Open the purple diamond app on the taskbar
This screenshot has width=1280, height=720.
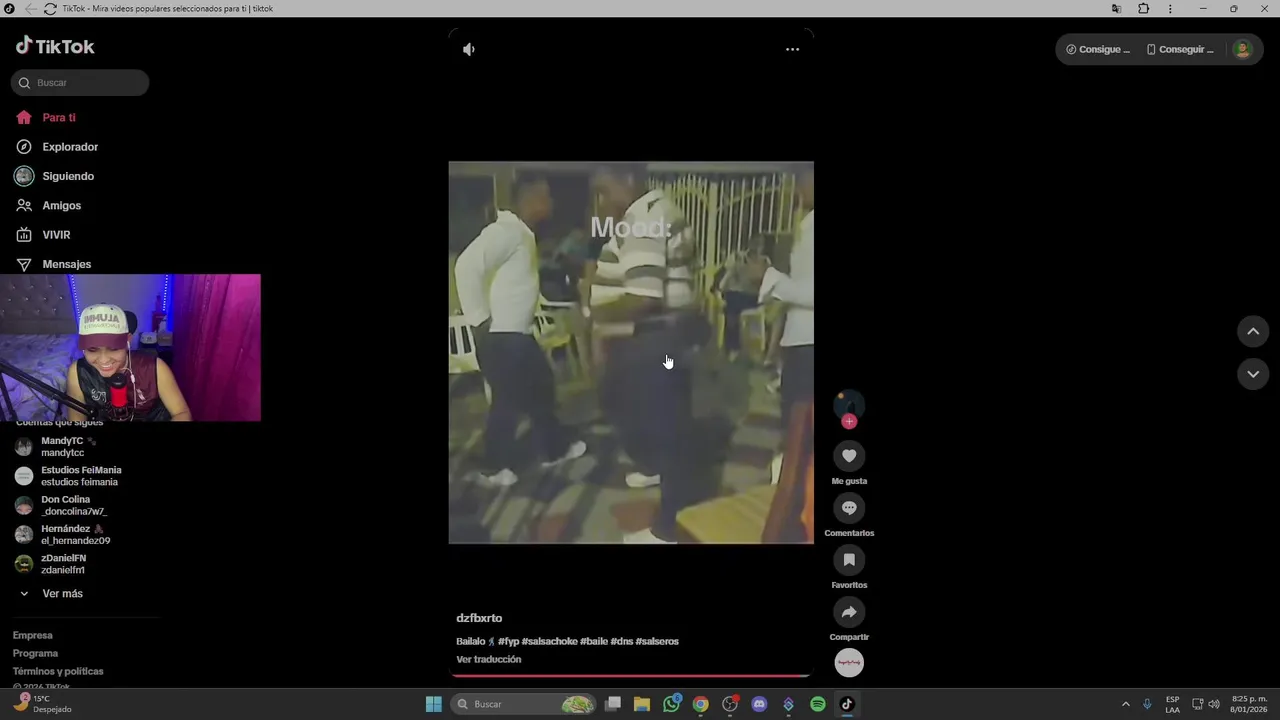coord(788,704)
